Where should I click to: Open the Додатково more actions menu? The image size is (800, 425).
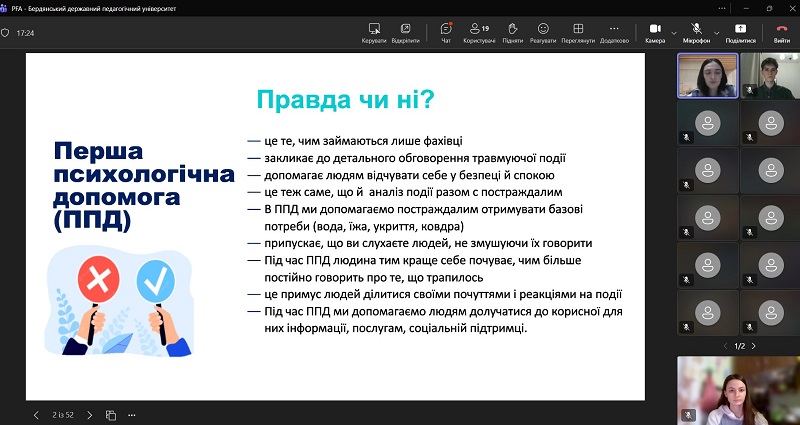pyautogui.click(x=614, y=32)
